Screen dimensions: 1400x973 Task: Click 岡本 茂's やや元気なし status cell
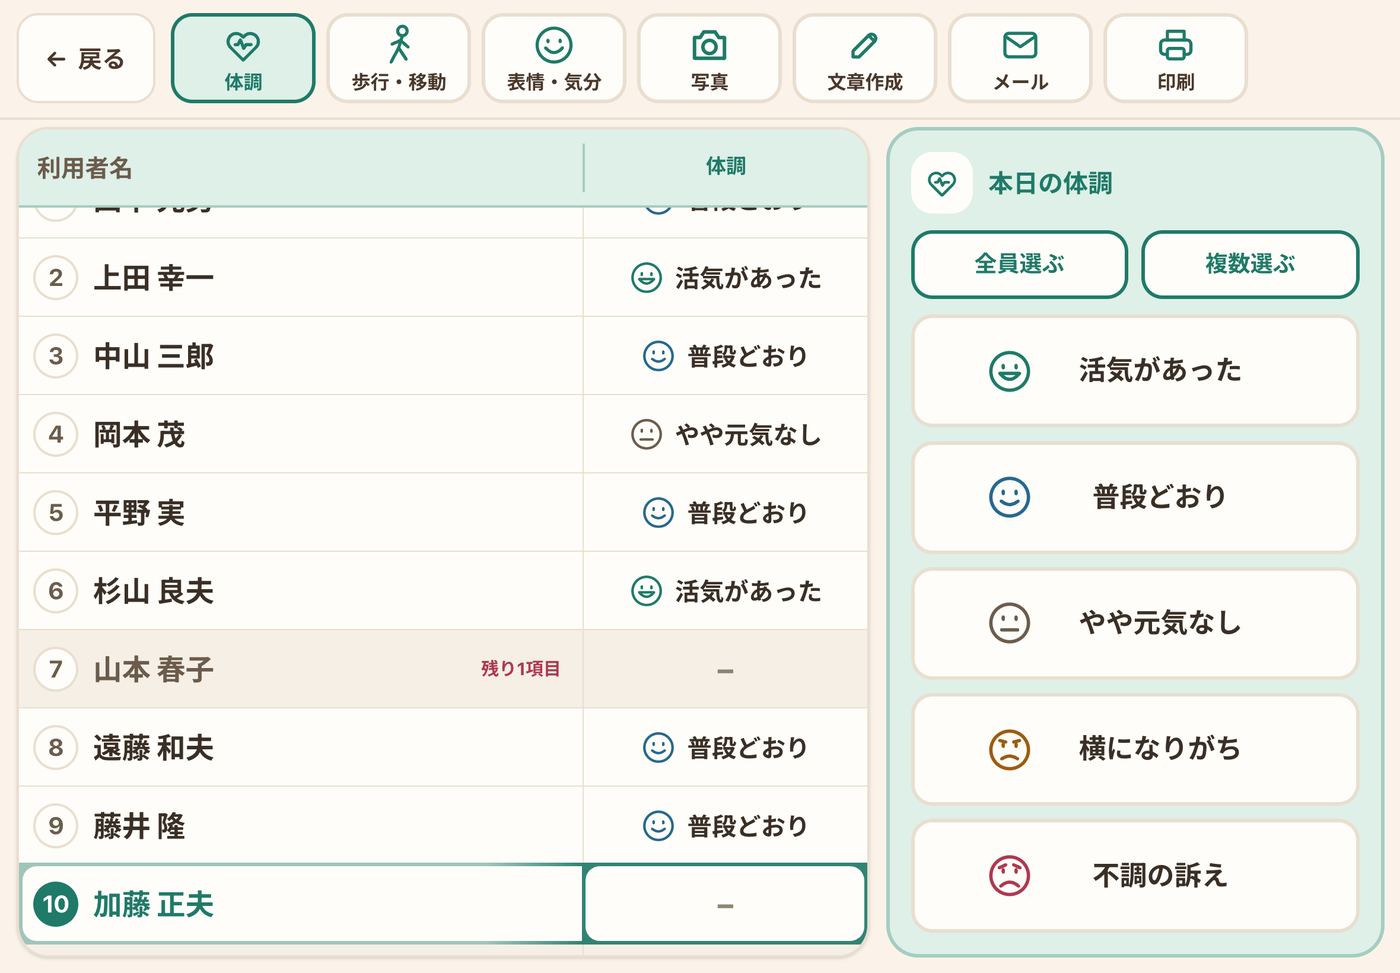(x=725, y=434)
